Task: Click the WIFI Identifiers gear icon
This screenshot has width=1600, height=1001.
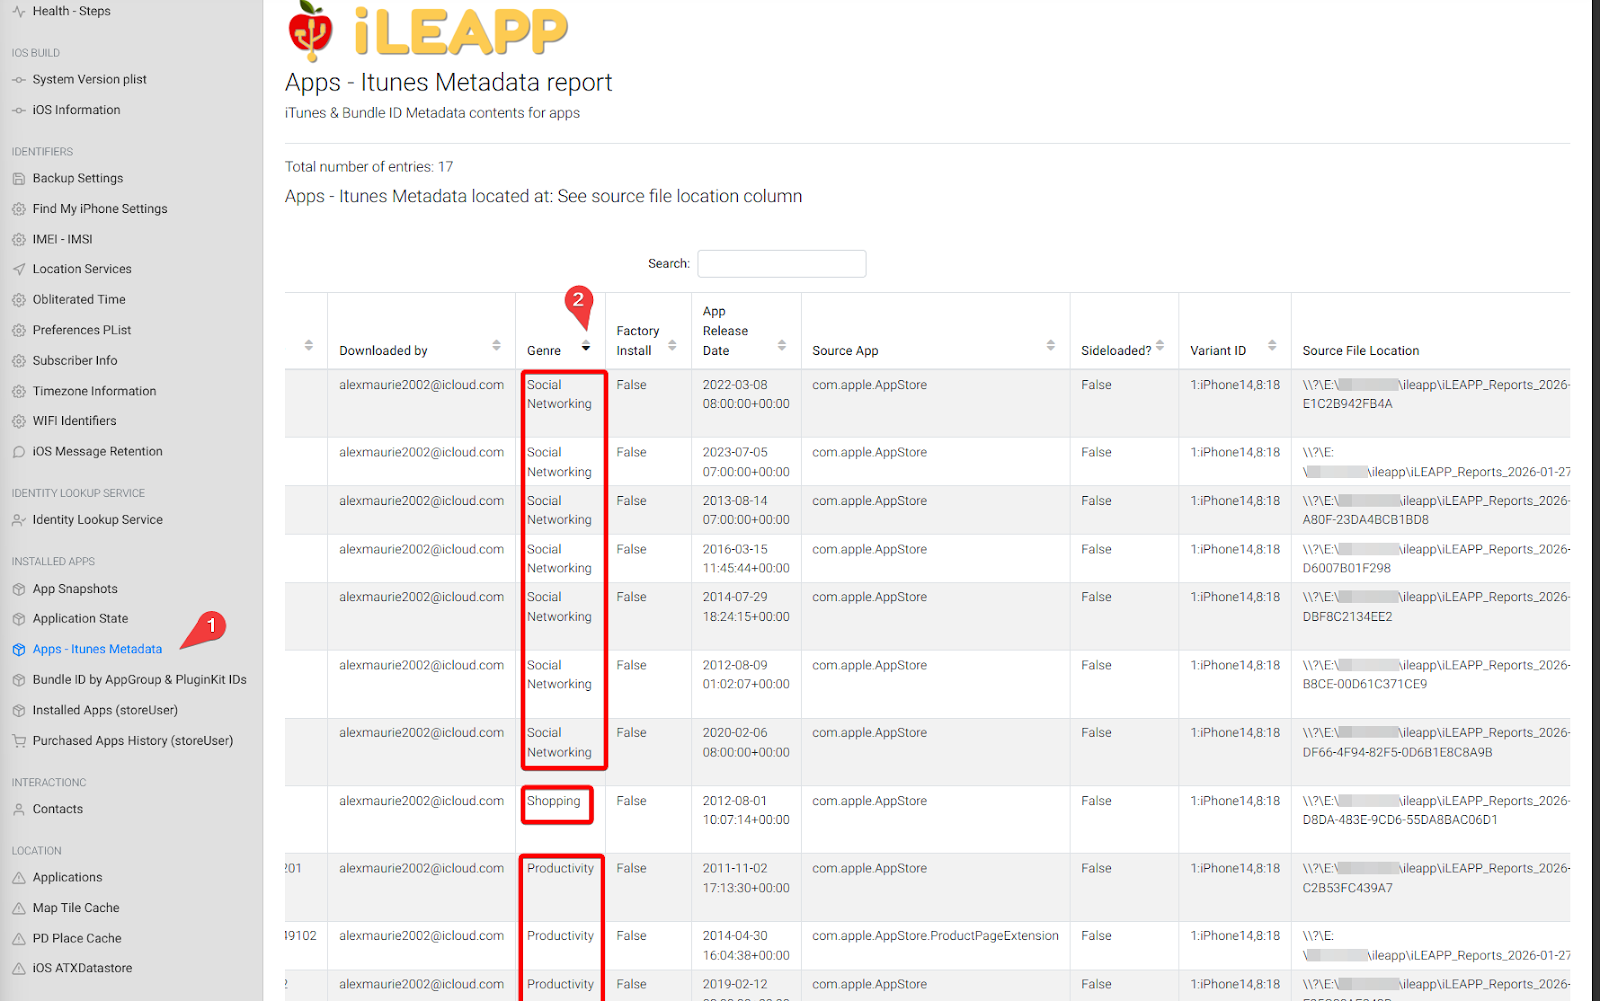Action: pos(19,421)
